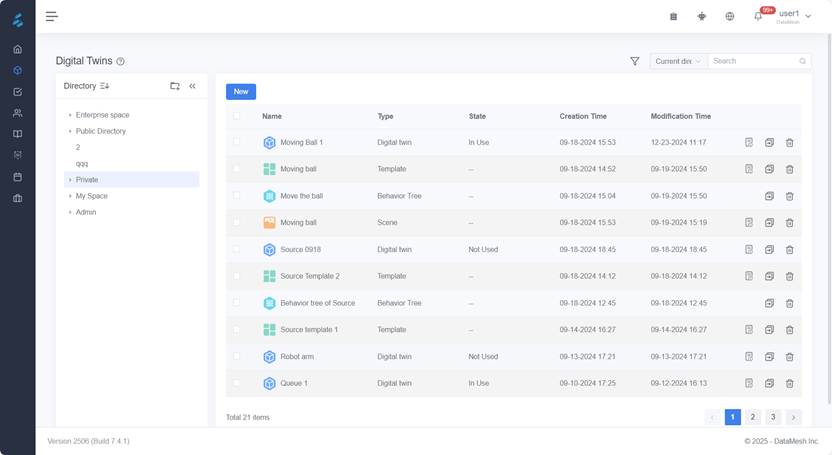The height and width of the screenshot is (455, 832).
Task: Click the notification bell icon
Action: pos(757,16)
